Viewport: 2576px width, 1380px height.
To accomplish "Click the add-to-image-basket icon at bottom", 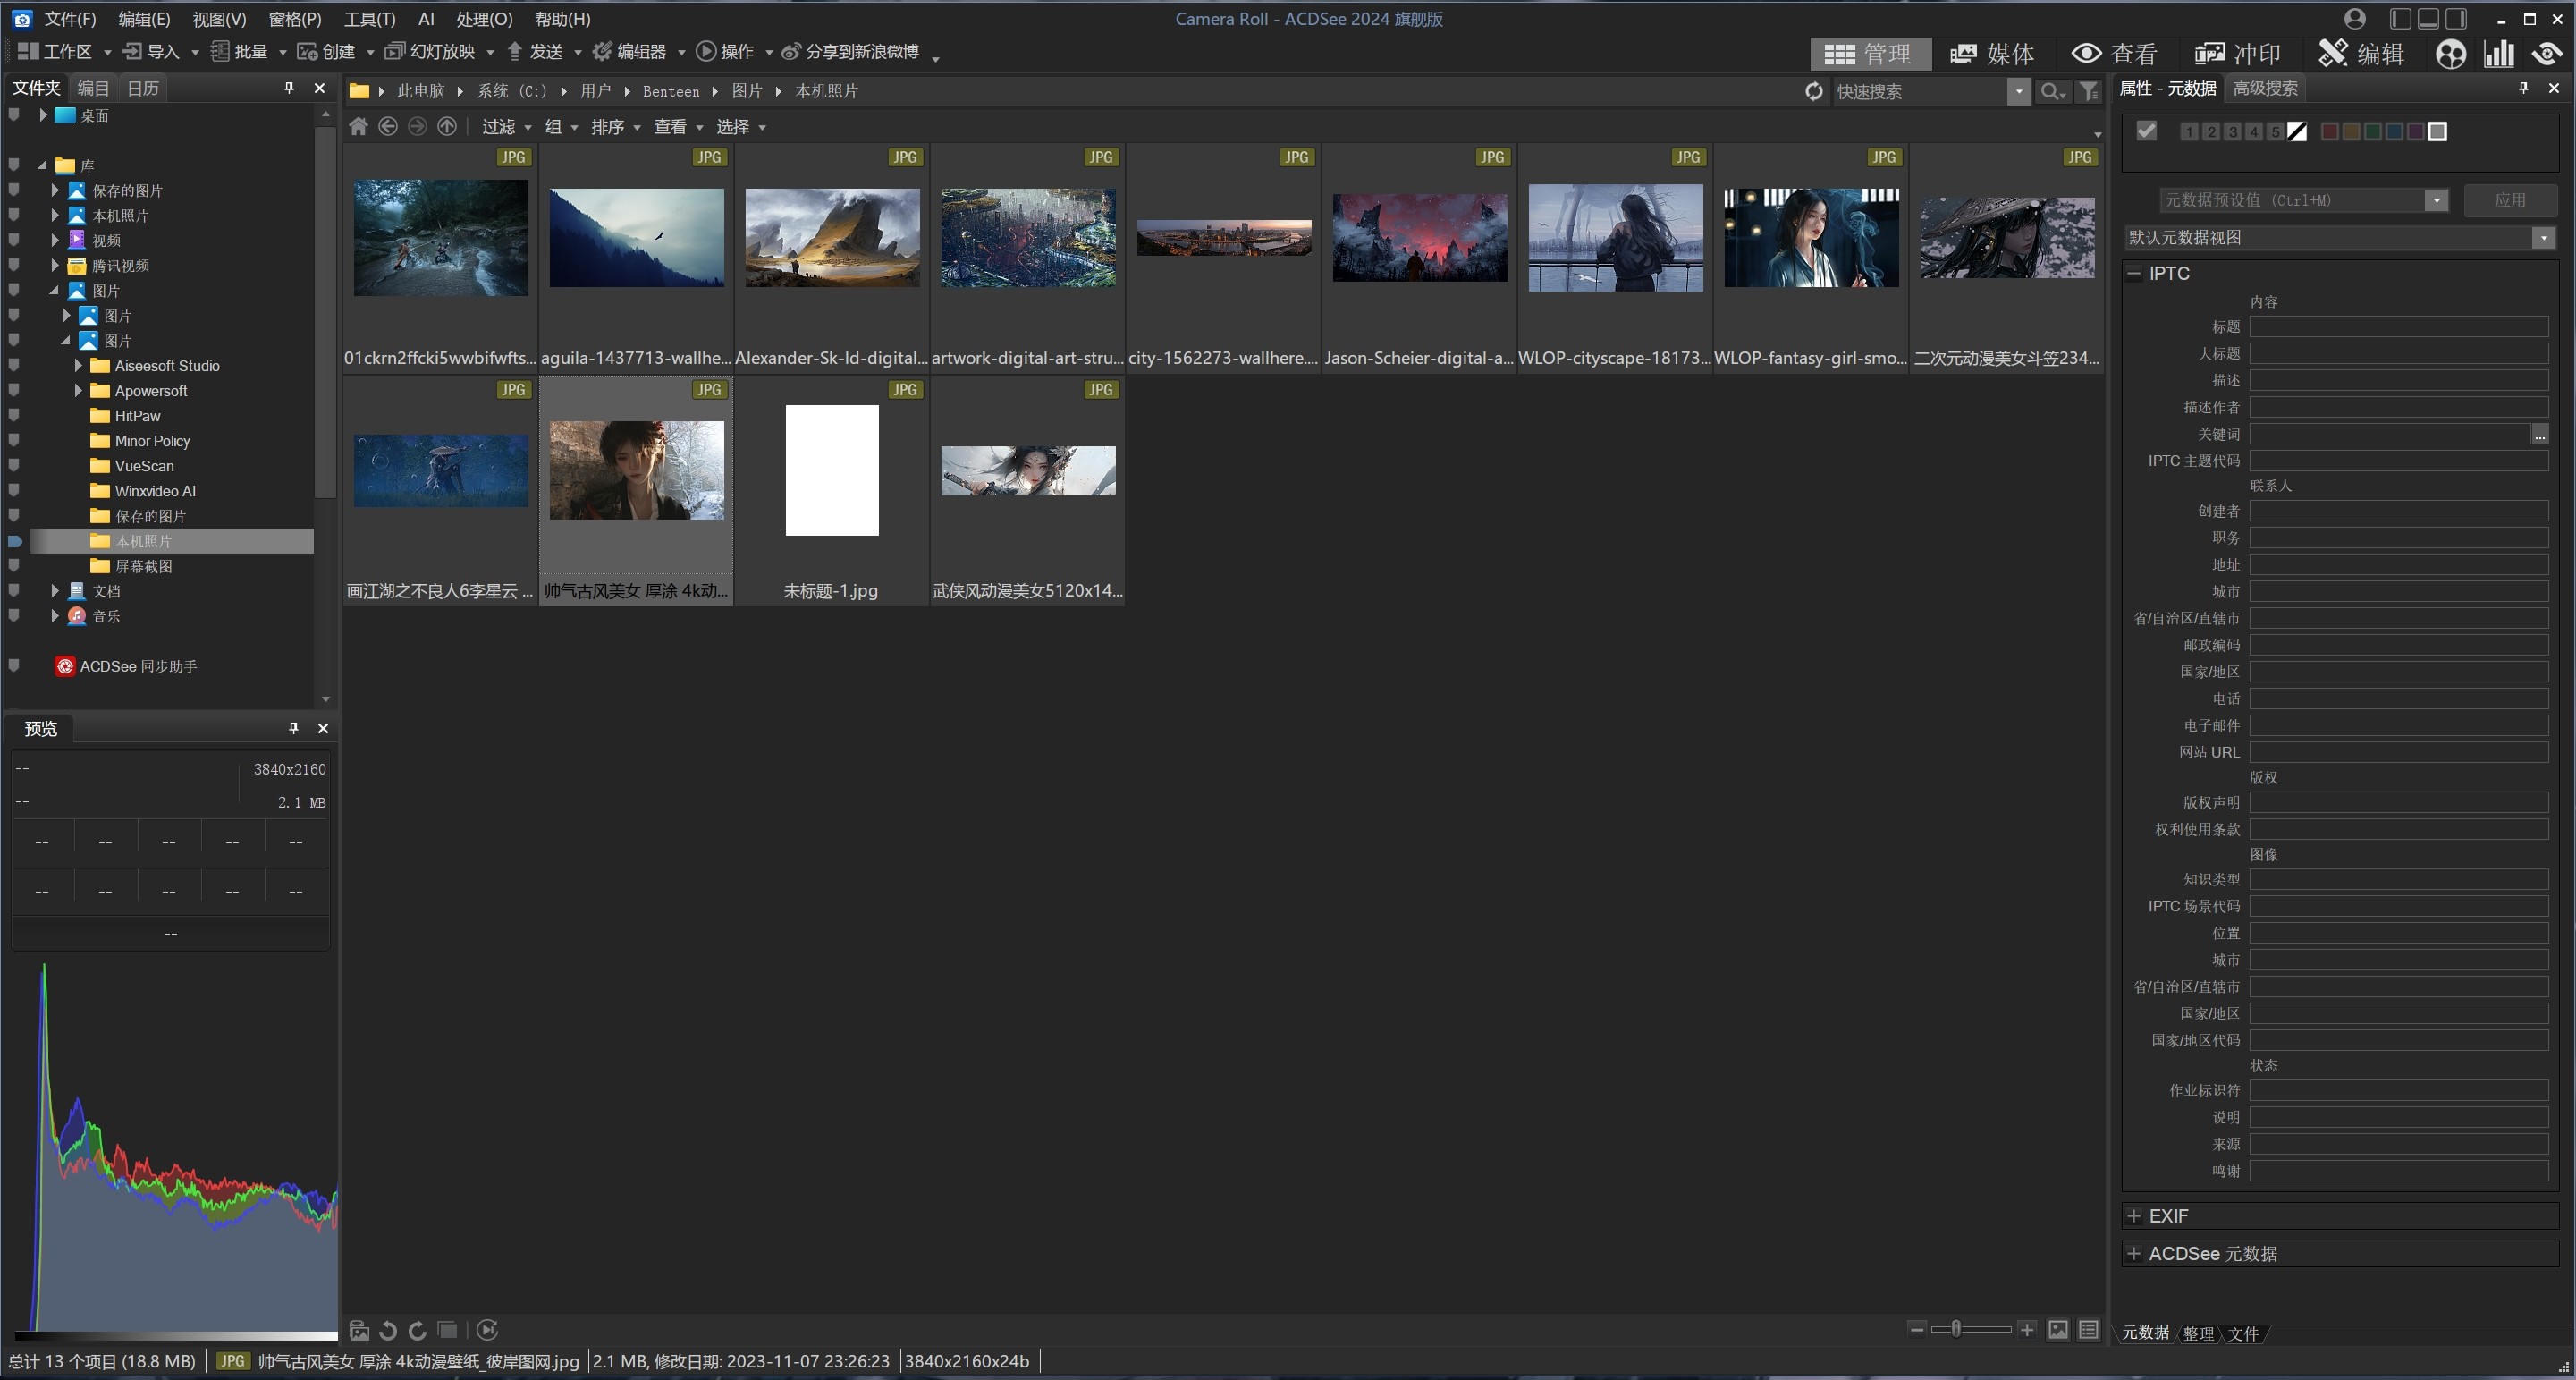I will (x=359, y=1330).
